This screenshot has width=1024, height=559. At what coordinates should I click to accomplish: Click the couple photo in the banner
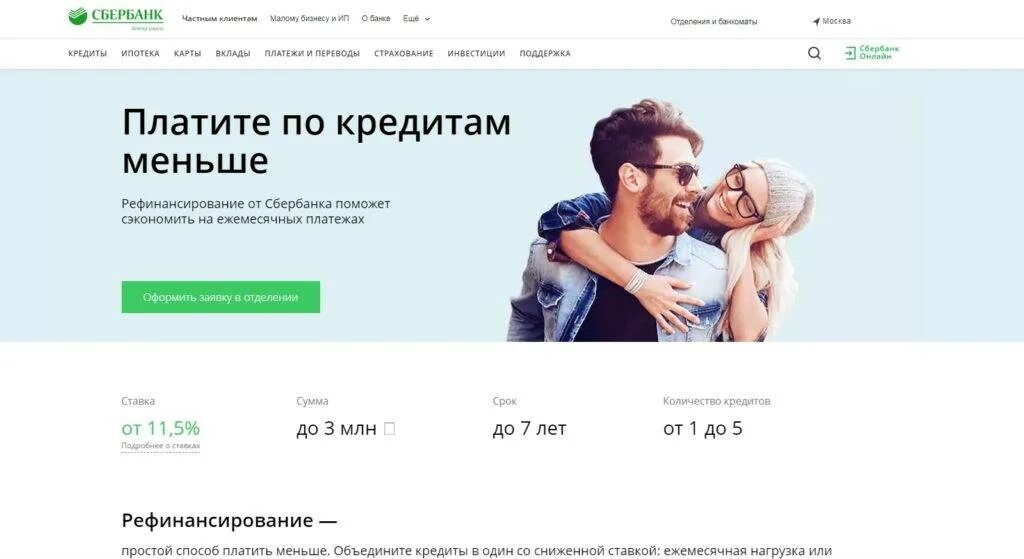[660, 221]
